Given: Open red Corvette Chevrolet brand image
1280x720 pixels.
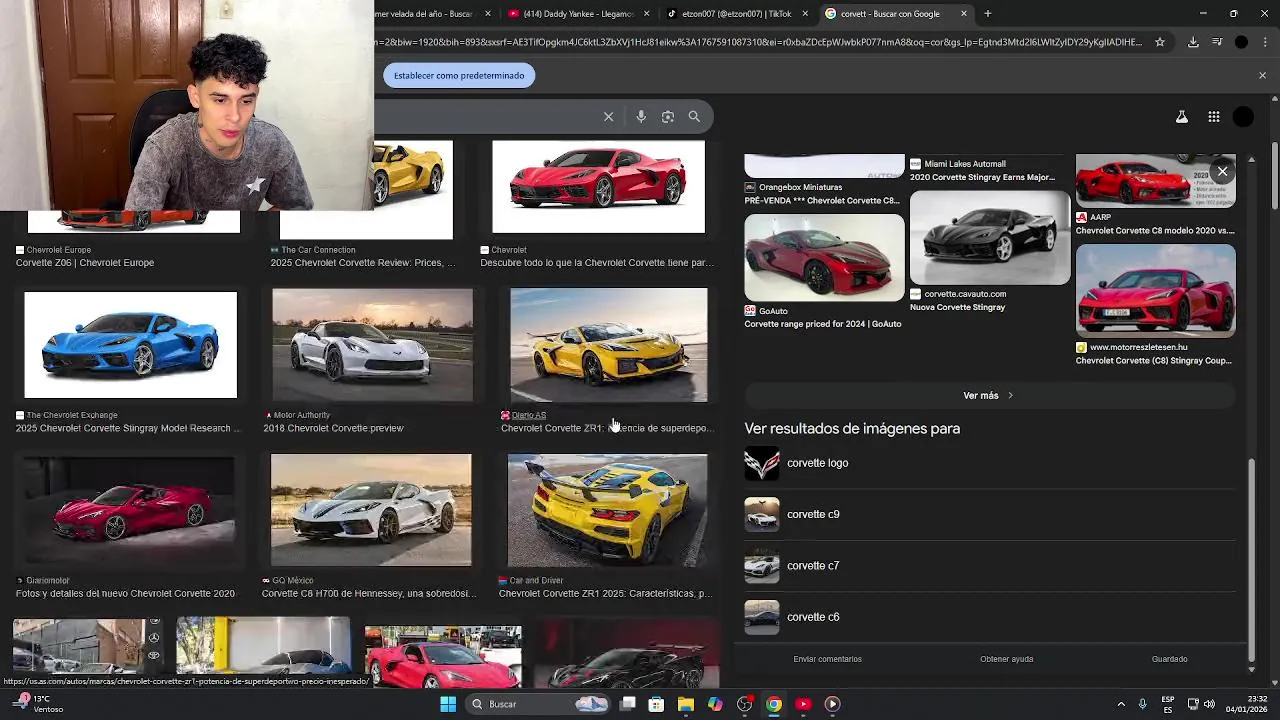Looking at the screenshot, I should point(598,187).
